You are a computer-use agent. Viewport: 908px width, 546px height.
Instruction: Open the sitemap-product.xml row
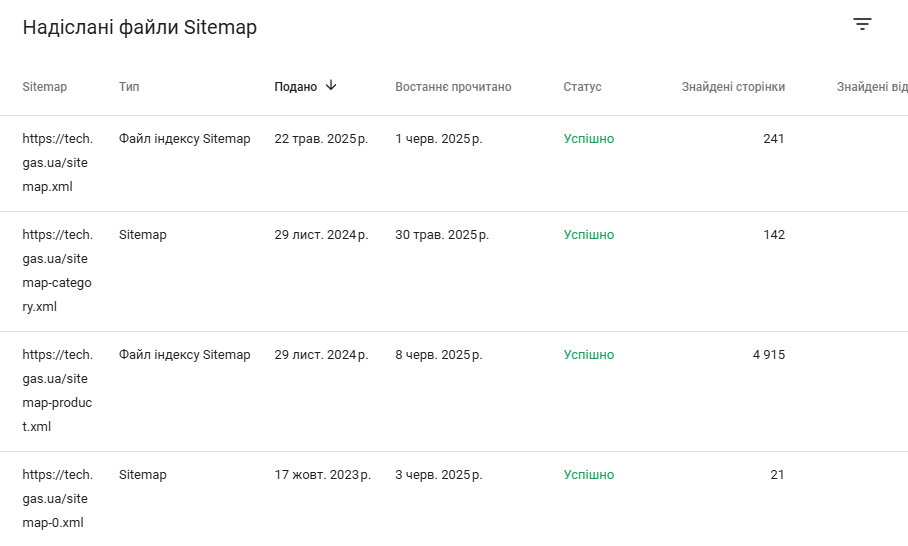[x=454, y=391]
